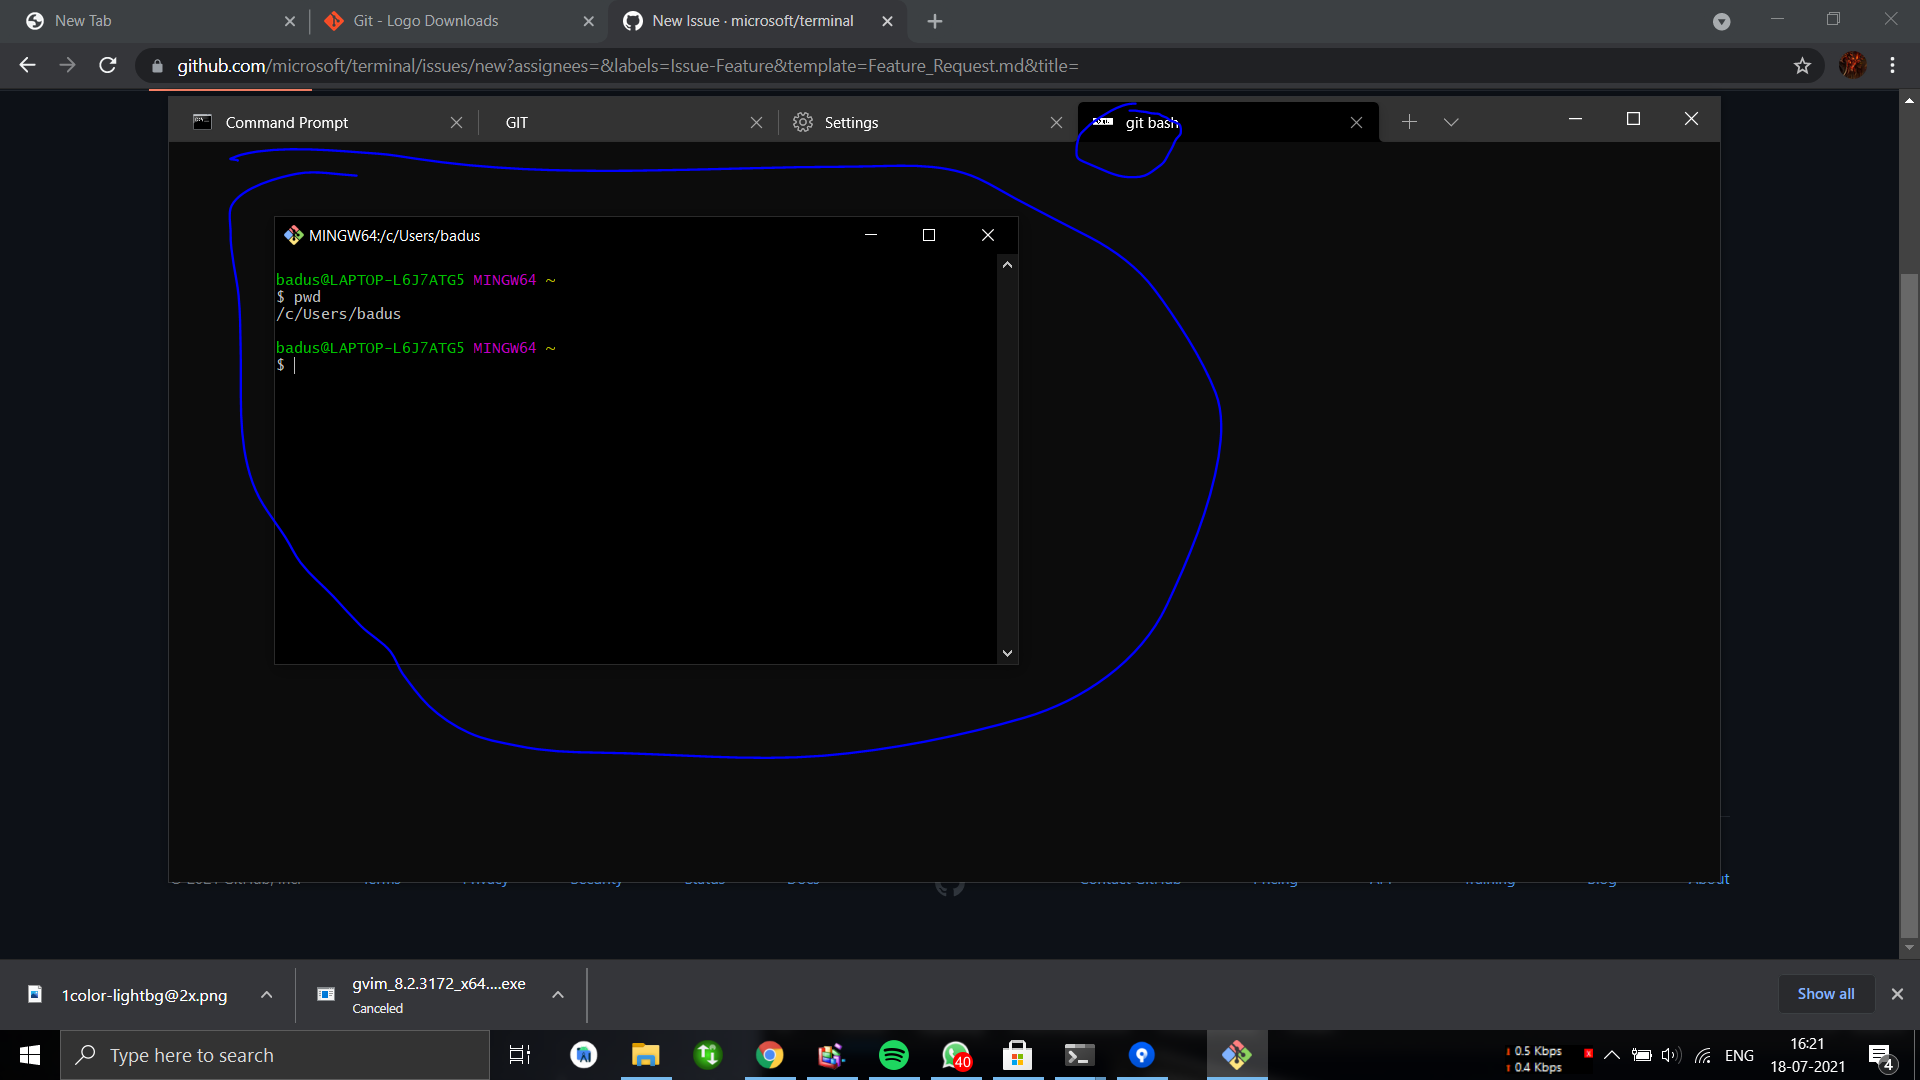Screen dimensions: 1920x1080
Task: Open Task View on taskbar
Action: coord(520,1055)
